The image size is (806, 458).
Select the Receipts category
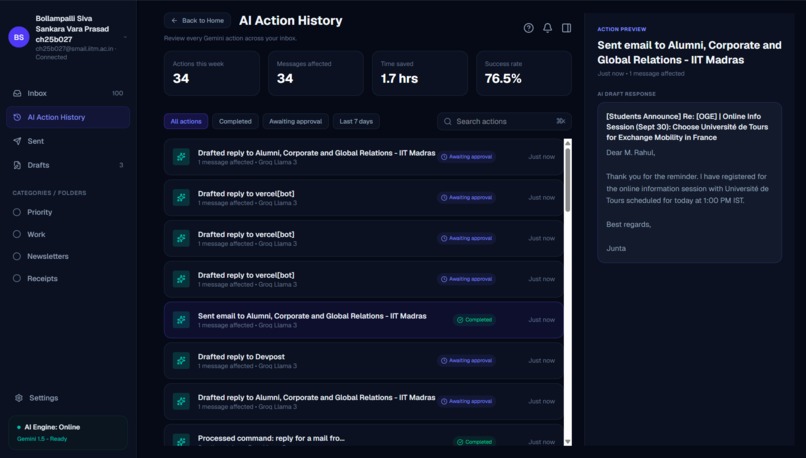pos(68,278)
